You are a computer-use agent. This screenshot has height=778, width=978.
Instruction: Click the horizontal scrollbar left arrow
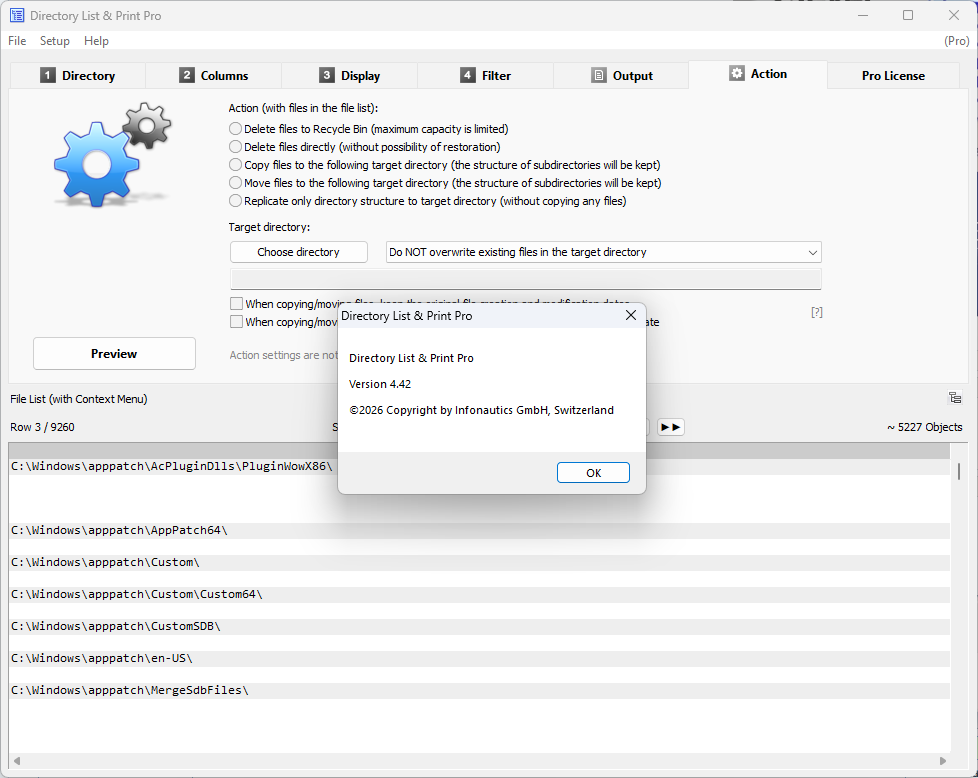coord(17,761)
